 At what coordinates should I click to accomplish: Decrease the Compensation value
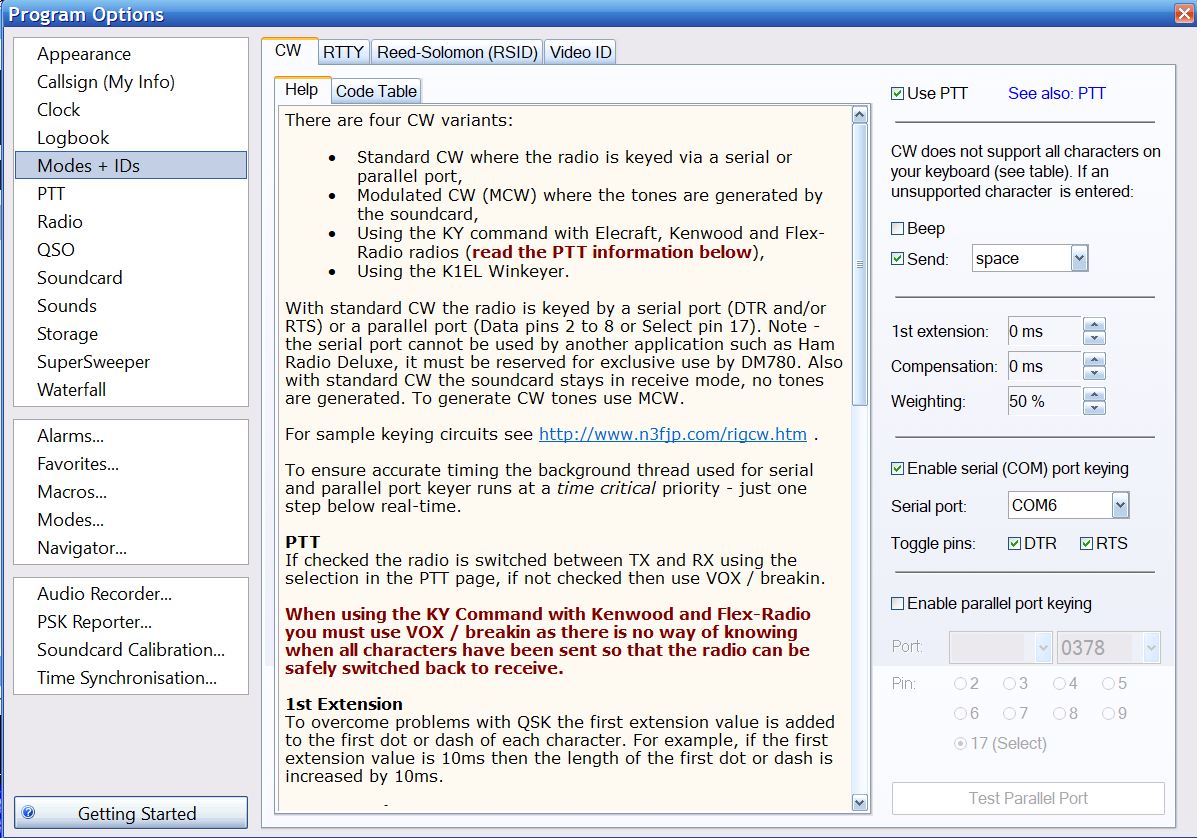pos(1095,373)
